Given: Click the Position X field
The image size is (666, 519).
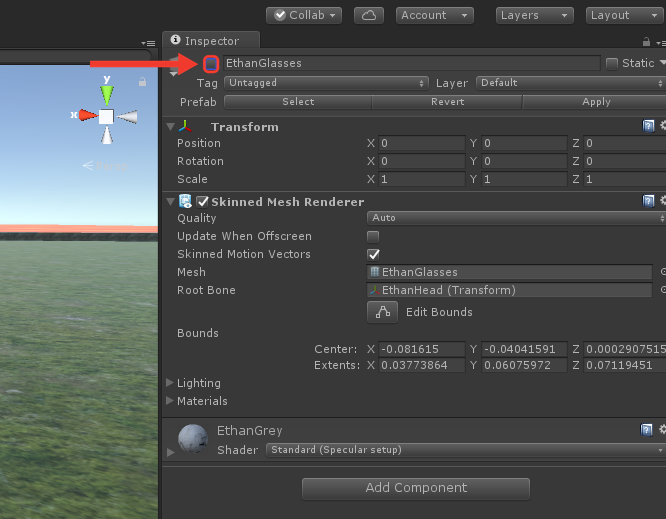Looking at the screenshot, I should click(x=421, y=143).
